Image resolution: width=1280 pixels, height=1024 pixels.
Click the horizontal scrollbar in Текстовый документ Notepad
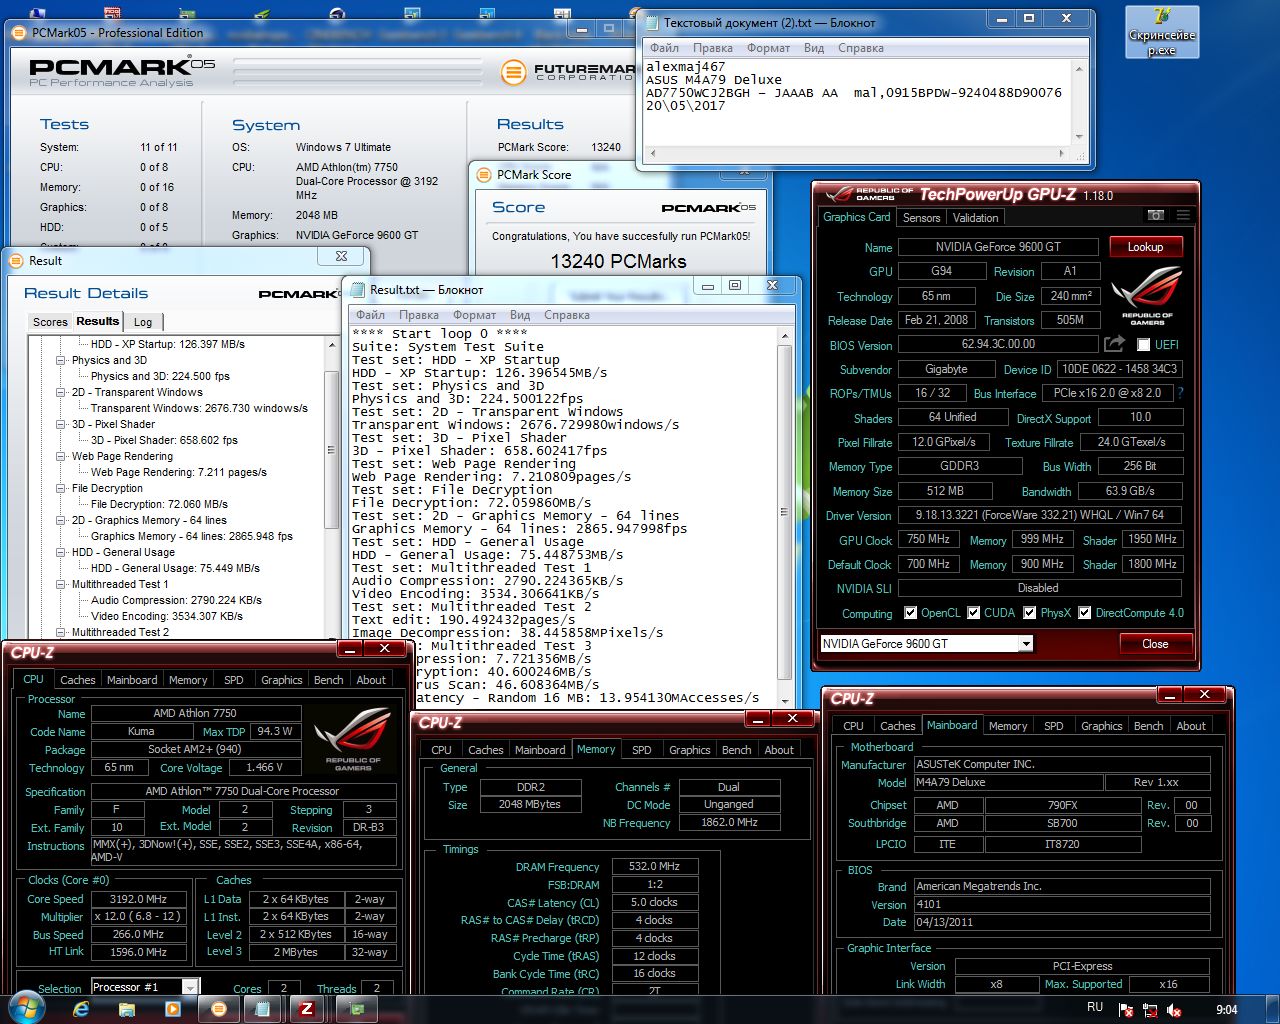coord(858,153)
